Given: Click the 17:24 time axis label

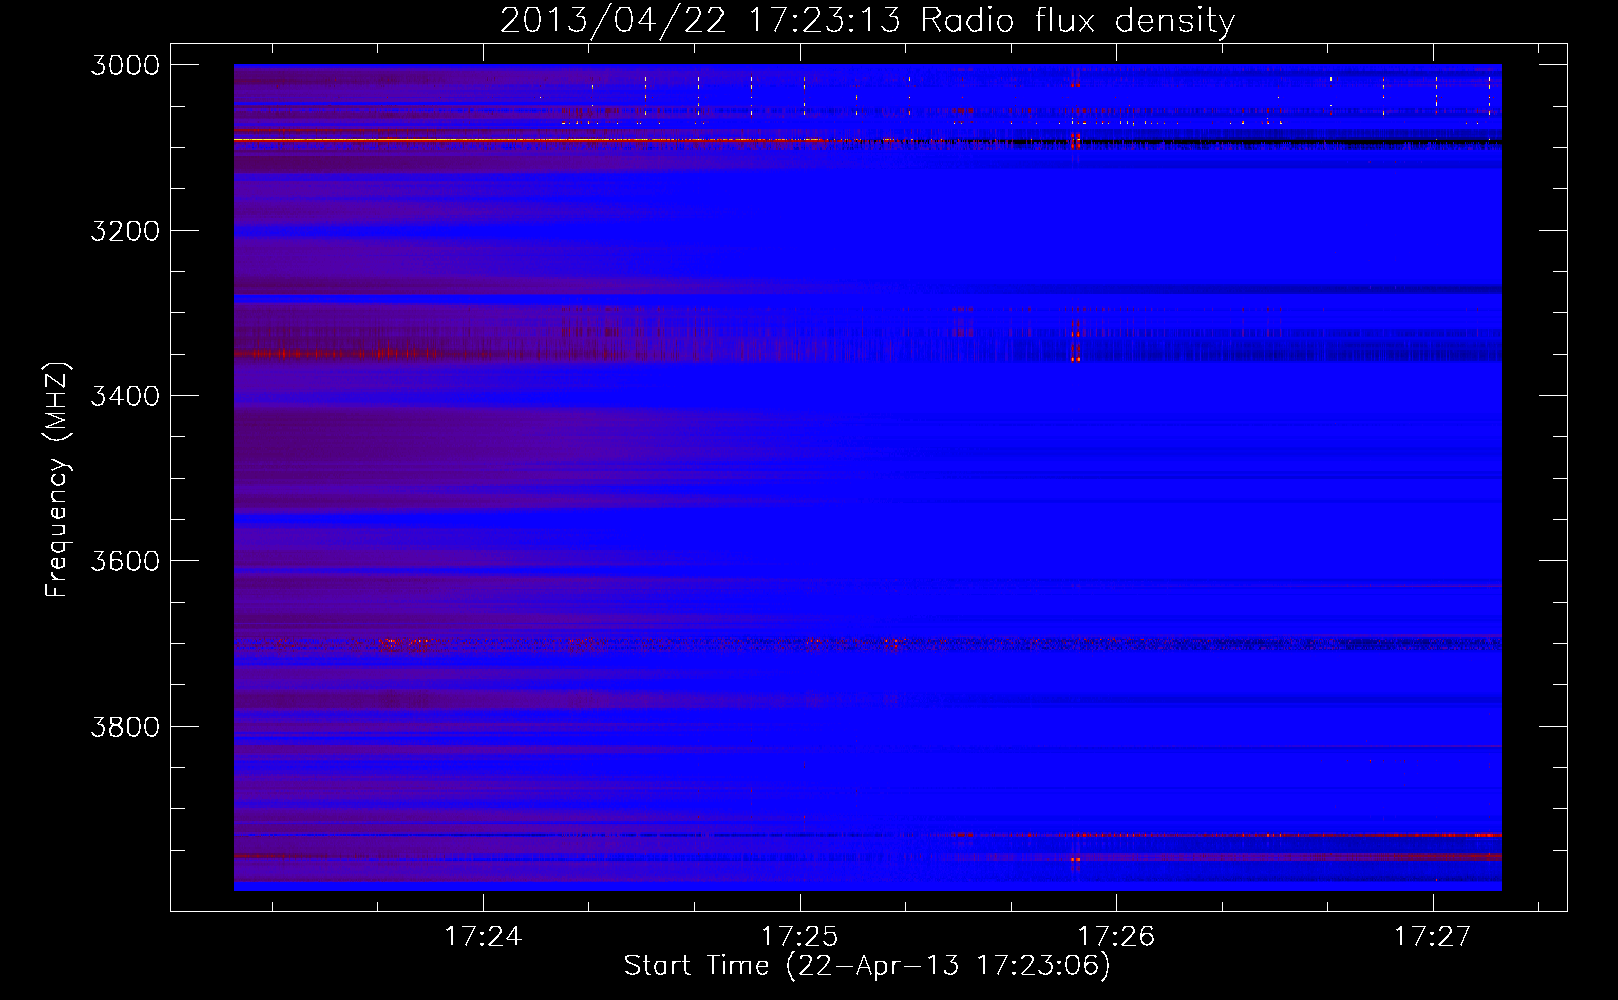Looking at the screenshot, I should click(483, 936).
